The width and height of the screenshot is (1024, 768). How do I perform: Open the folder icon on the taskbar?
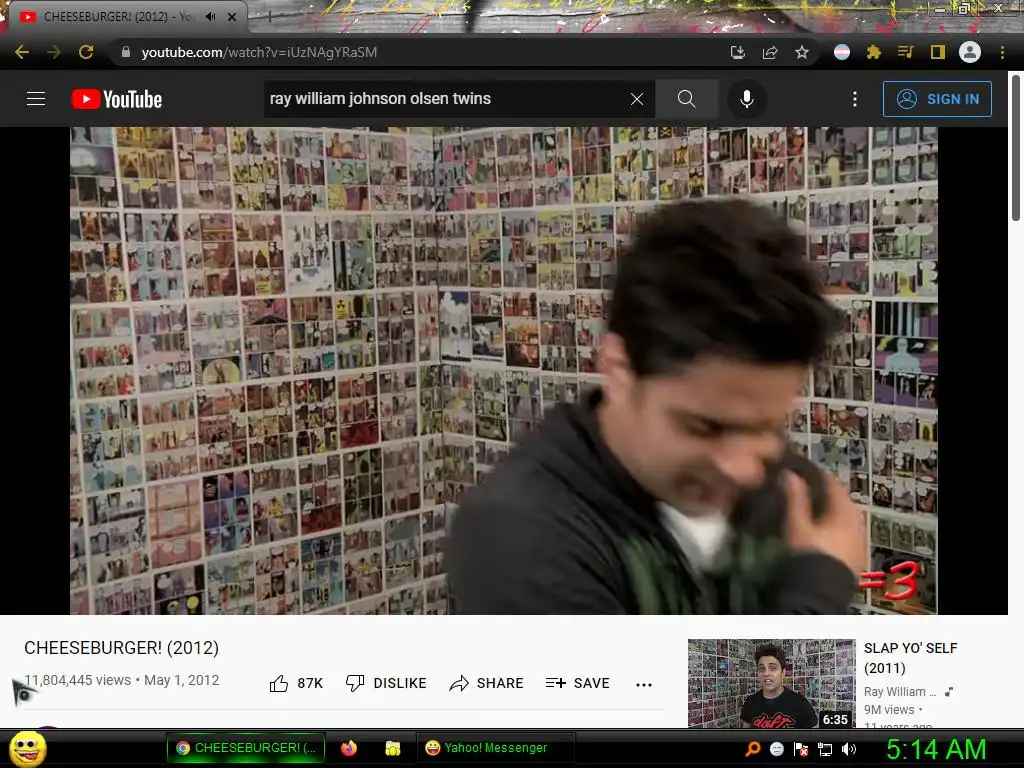coord(392,748)
